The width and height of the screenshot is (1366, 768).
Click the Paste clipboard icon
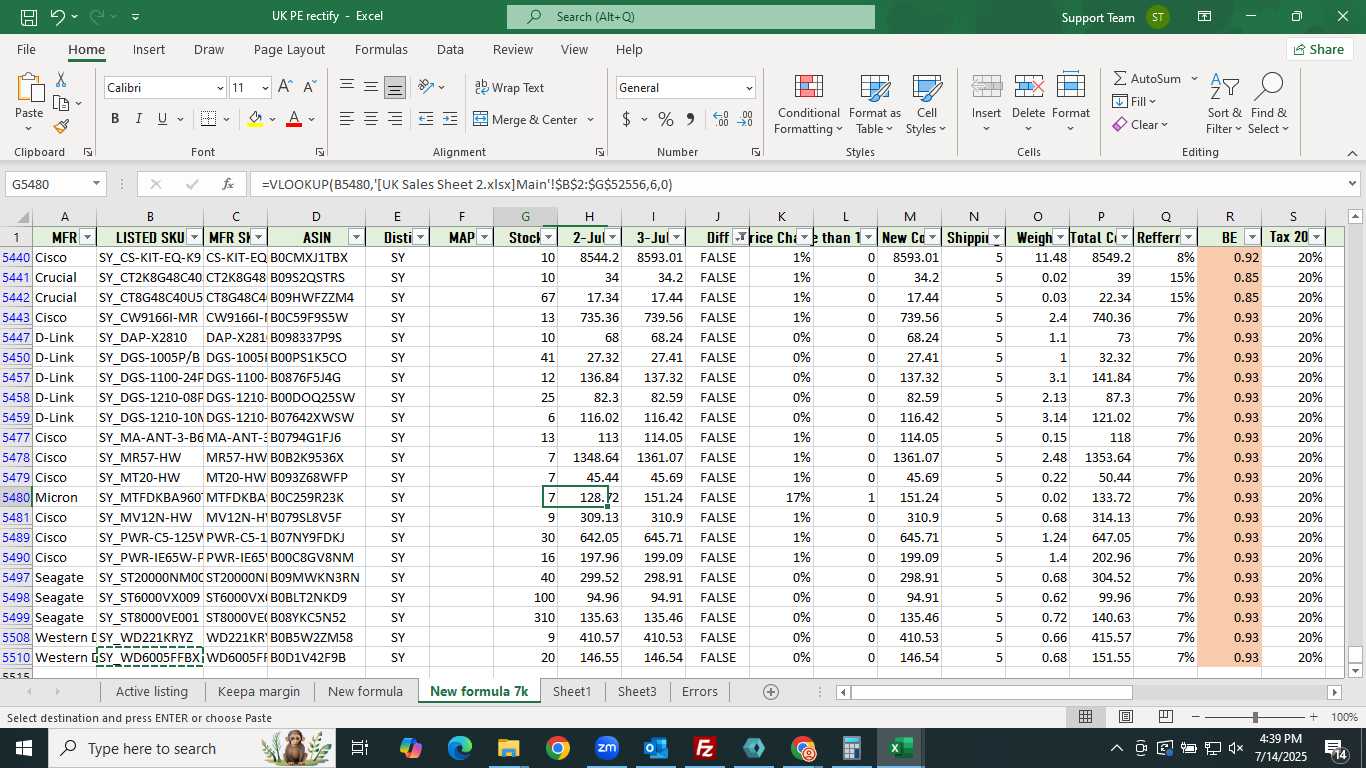(29, 88)
